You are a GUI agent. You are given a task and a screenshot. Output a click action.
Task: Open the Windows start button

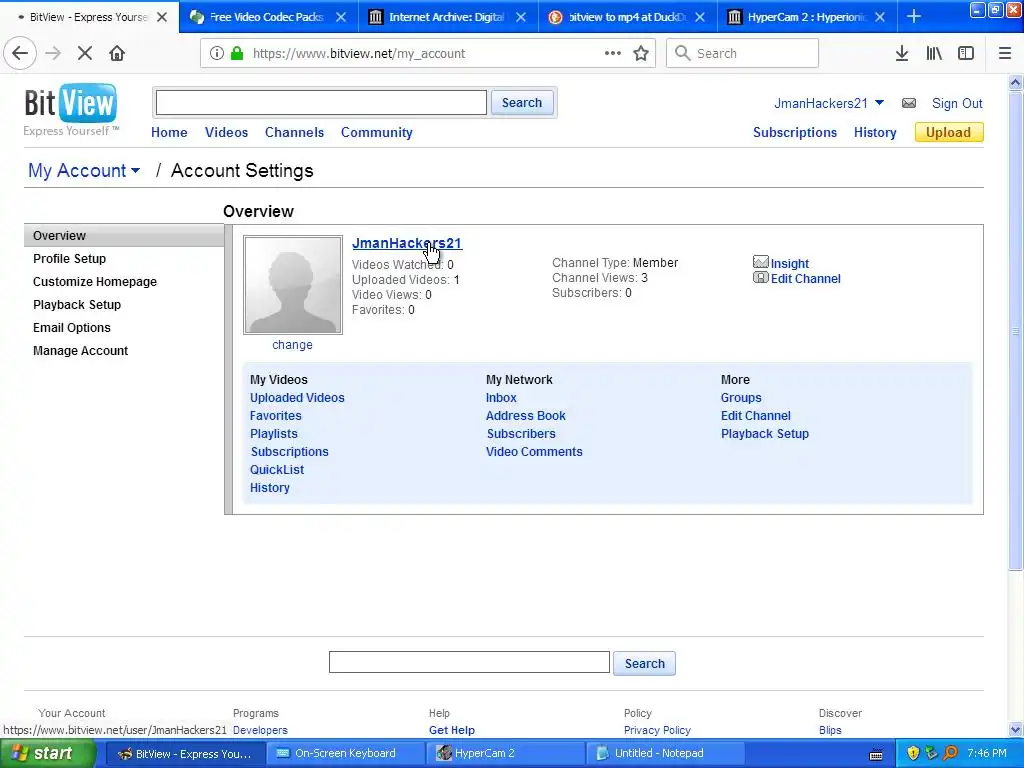48,754
